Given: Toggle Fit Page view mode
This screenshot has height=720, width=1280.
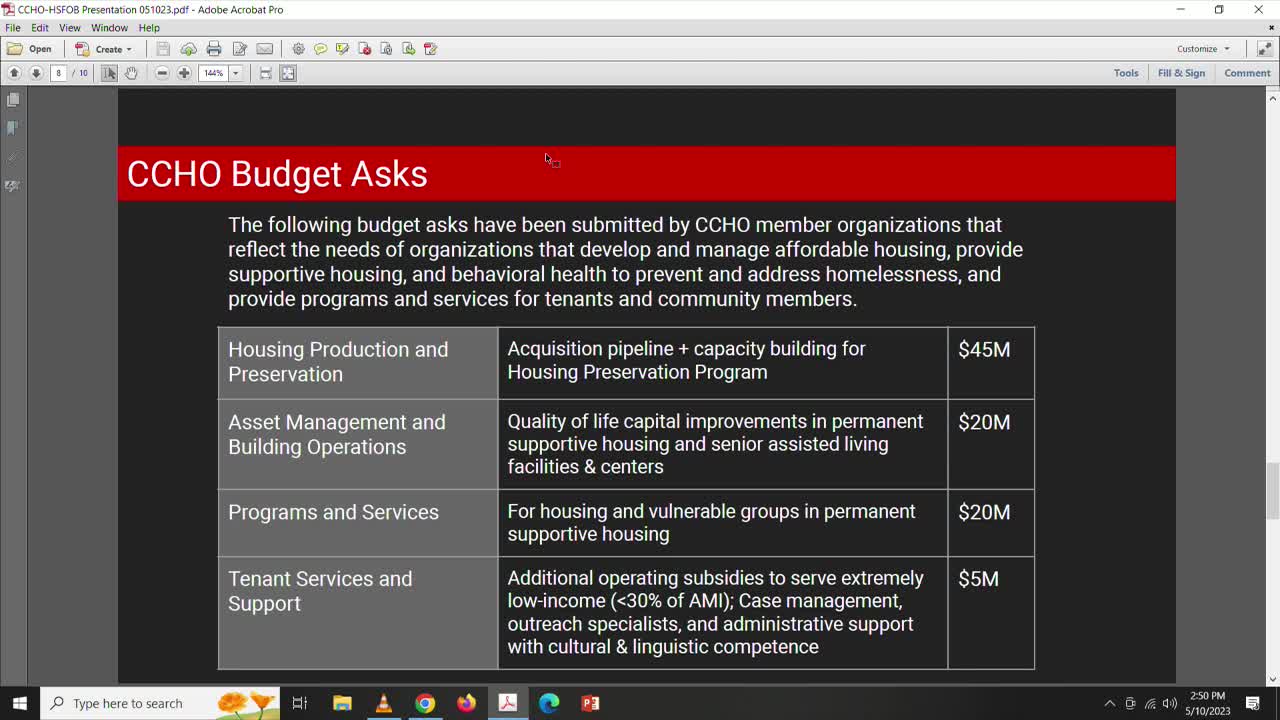Looking at the screenshot, I should (x=287, y=72).
